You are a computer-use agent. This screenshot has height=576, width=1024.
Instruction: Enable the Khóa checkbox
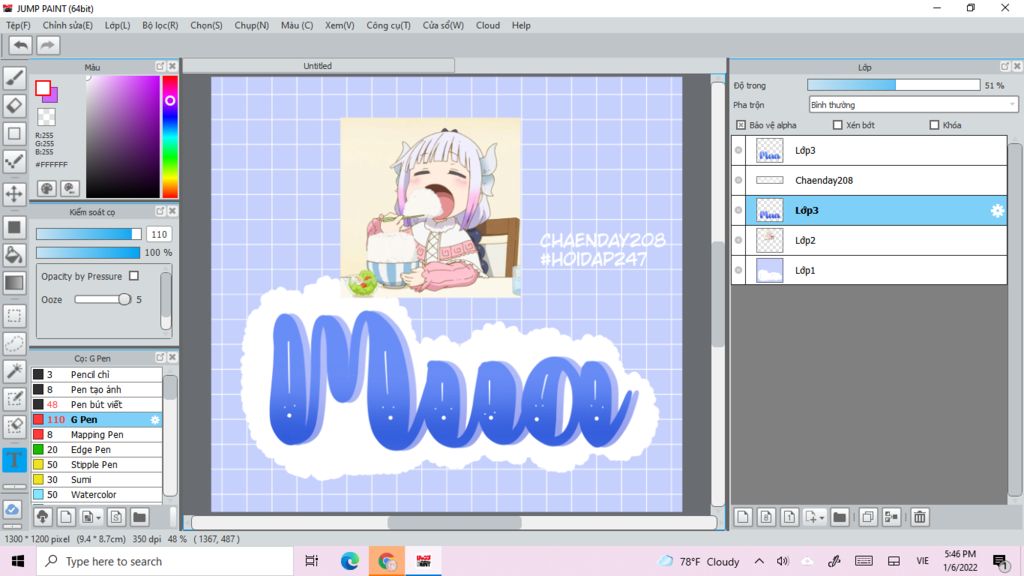click(934, 125)
